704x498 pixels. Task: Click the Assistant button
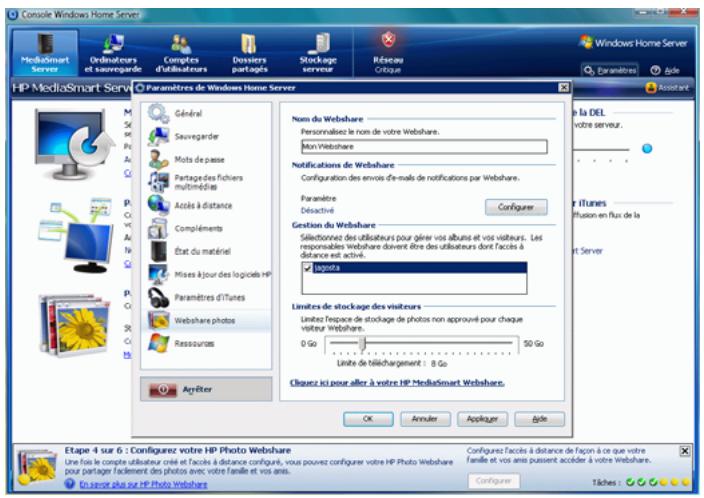pyautogui.click(x=667, y=88)
